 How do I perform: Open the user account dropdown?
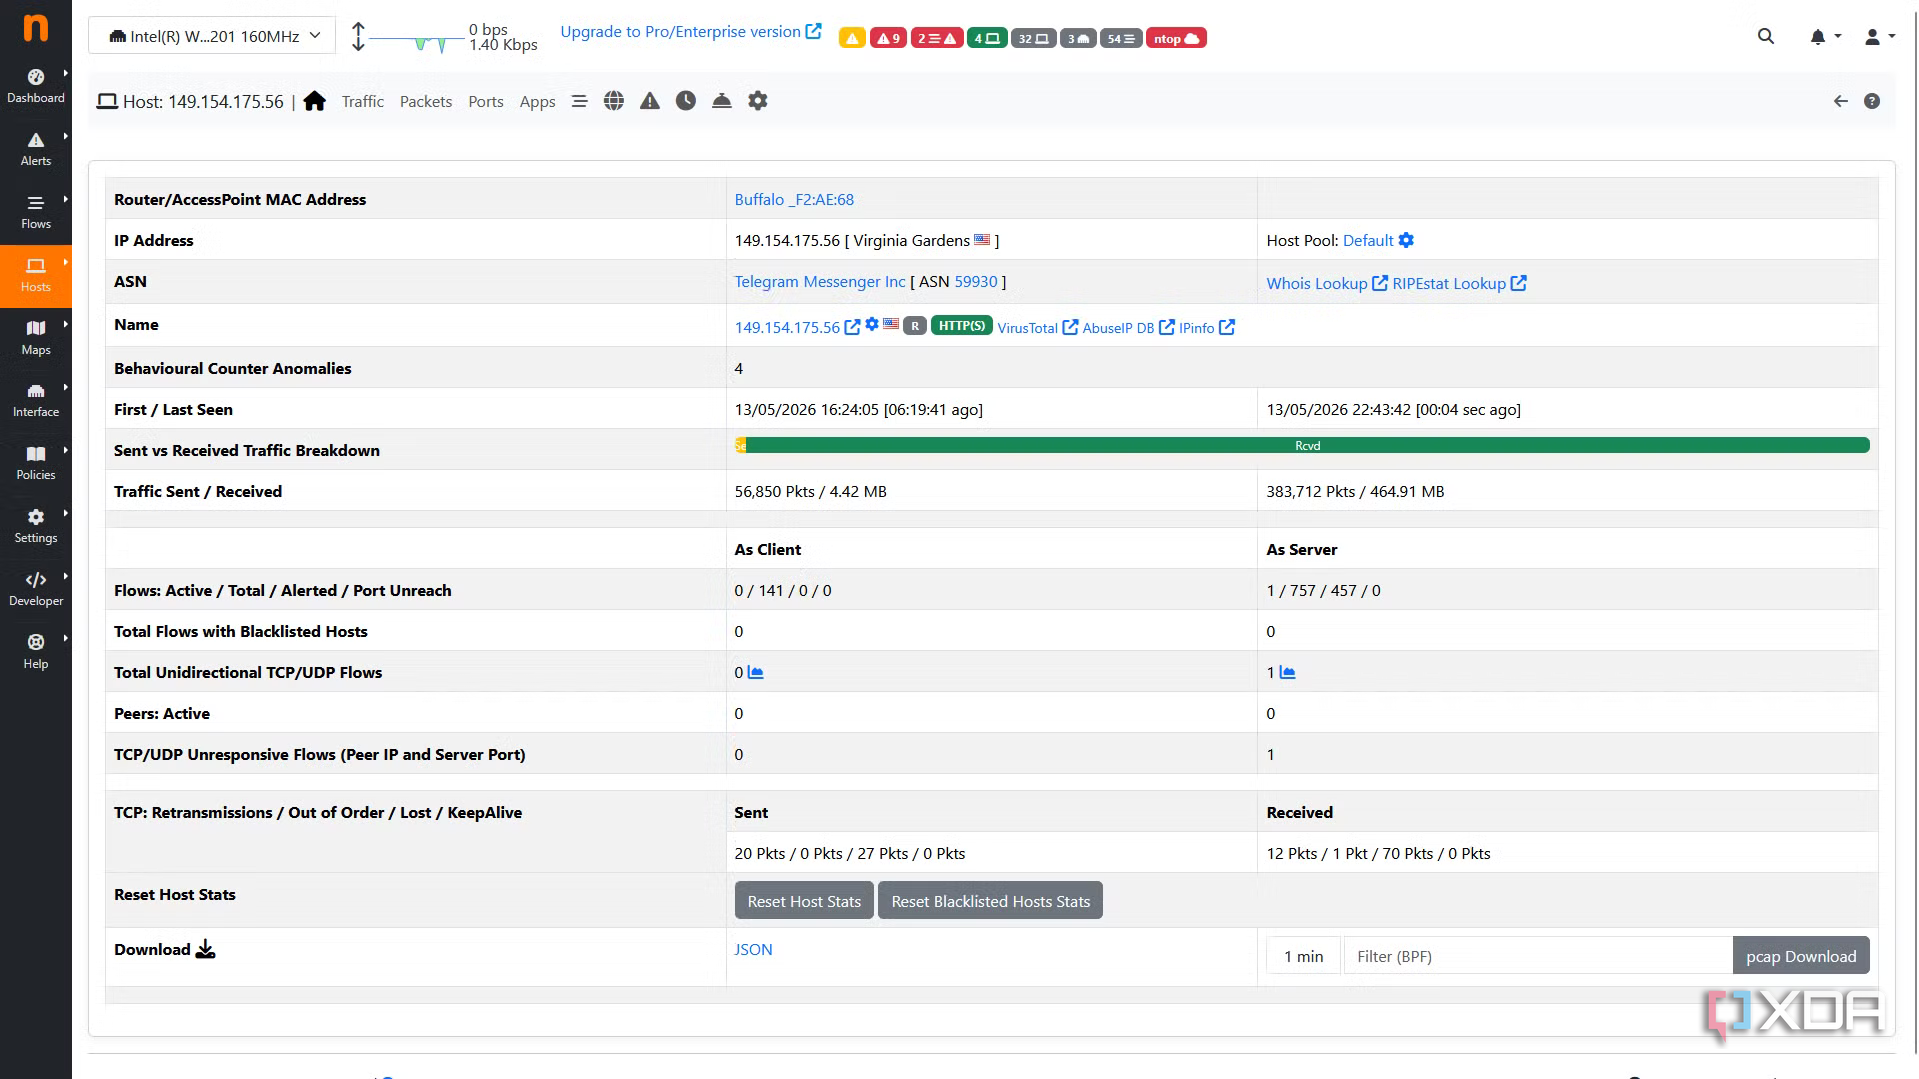(x=1880, y=37)
